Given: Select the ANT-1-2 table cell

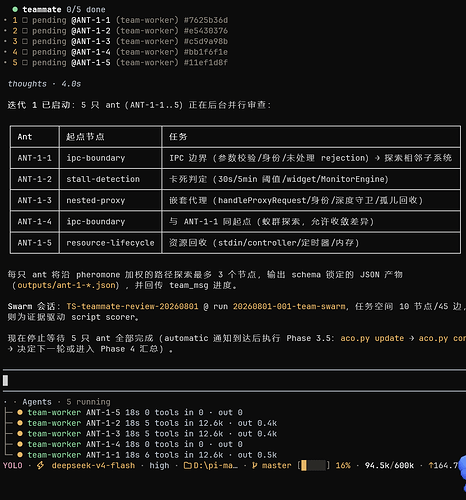Looking at the screenshot, I should point(35,179).
